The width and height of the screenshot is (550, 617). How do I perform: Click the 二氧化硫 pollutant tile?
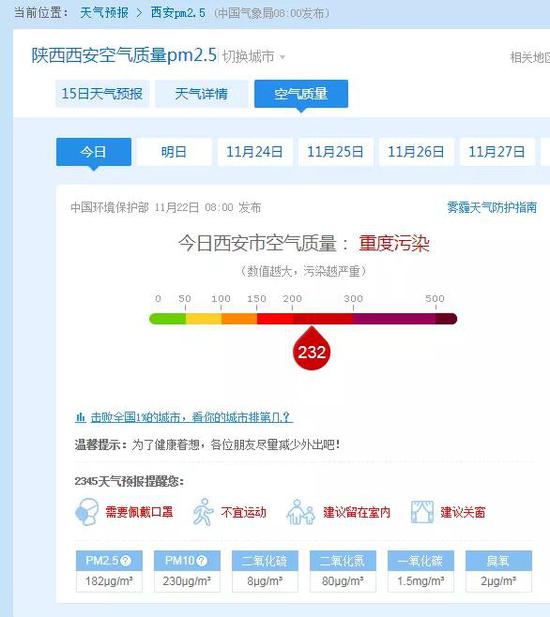(x=265, y=571)
